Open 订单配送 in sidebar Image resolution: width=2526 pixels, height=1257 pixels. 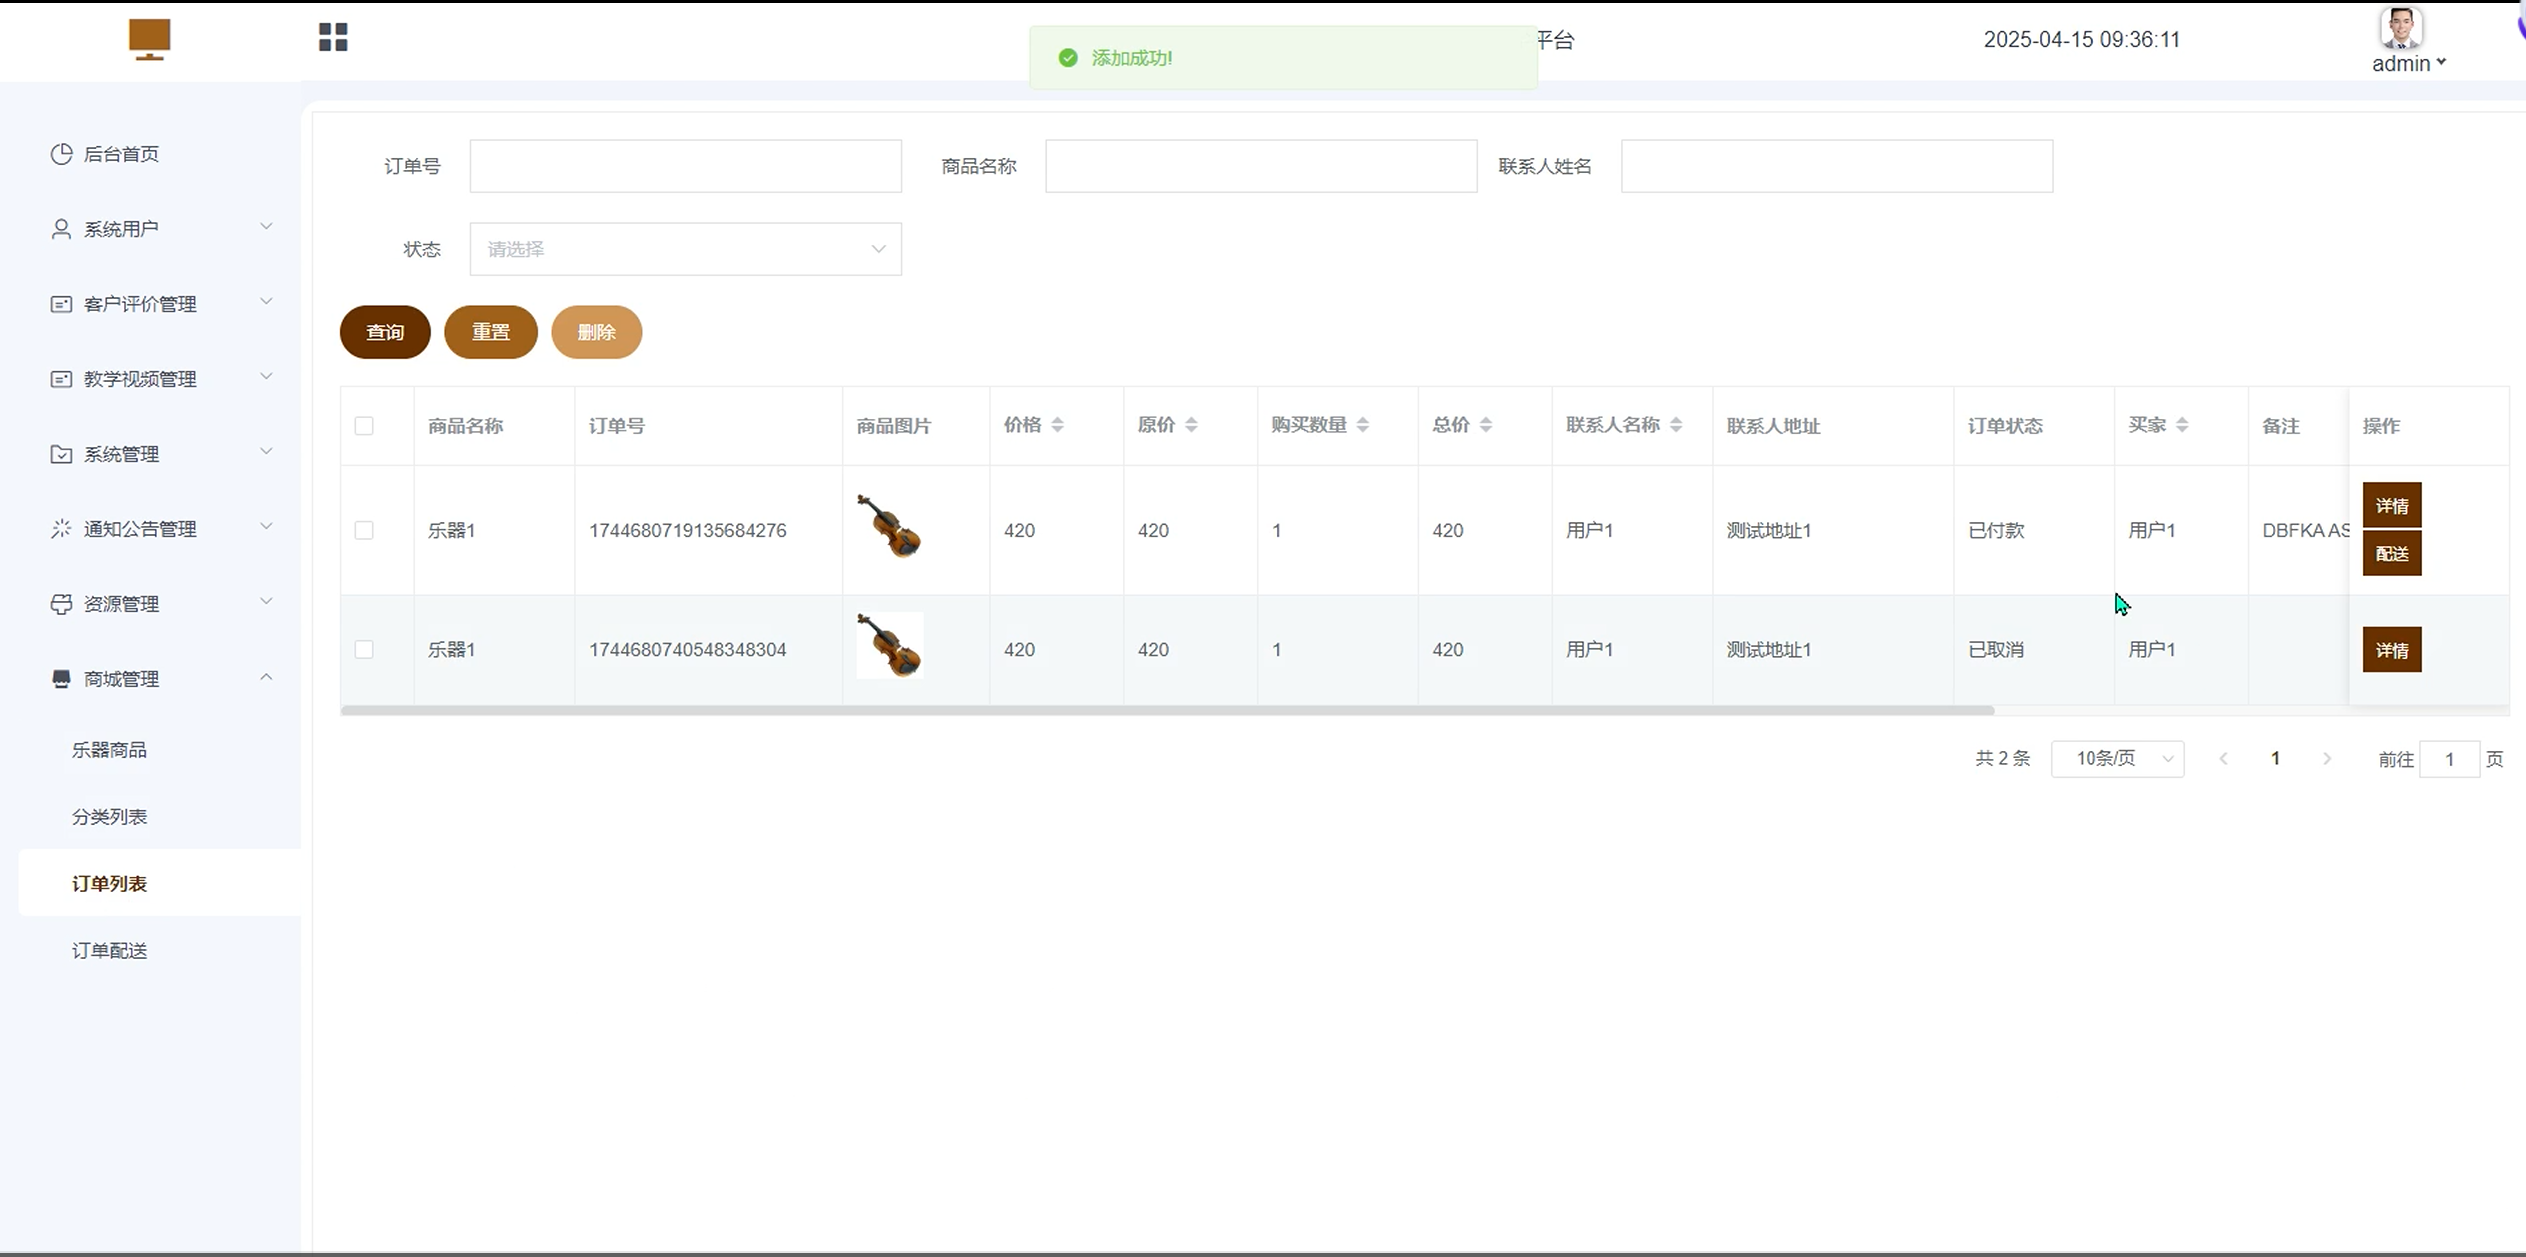click(x=110, y=951)
